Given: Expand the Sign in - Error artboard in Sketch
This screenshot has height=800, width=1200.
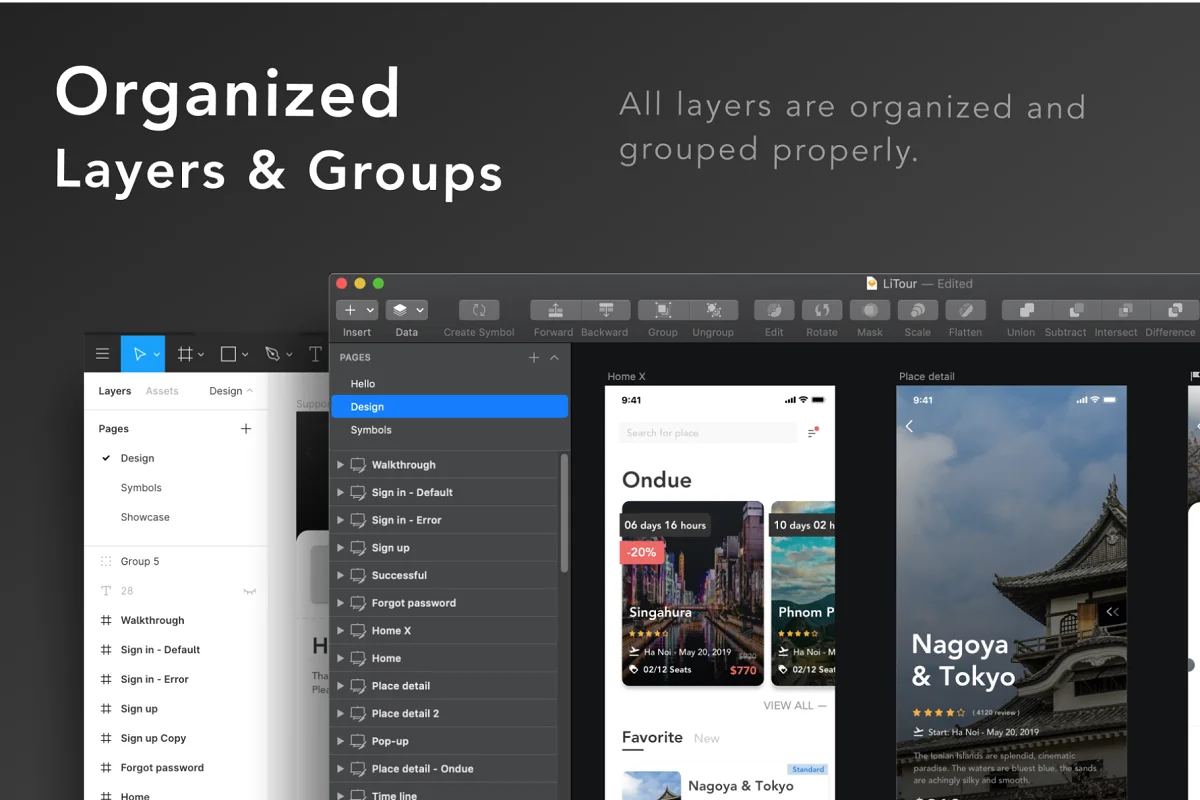Looking at the screenshot, I should pyautogui.click(x=340, y=520).
